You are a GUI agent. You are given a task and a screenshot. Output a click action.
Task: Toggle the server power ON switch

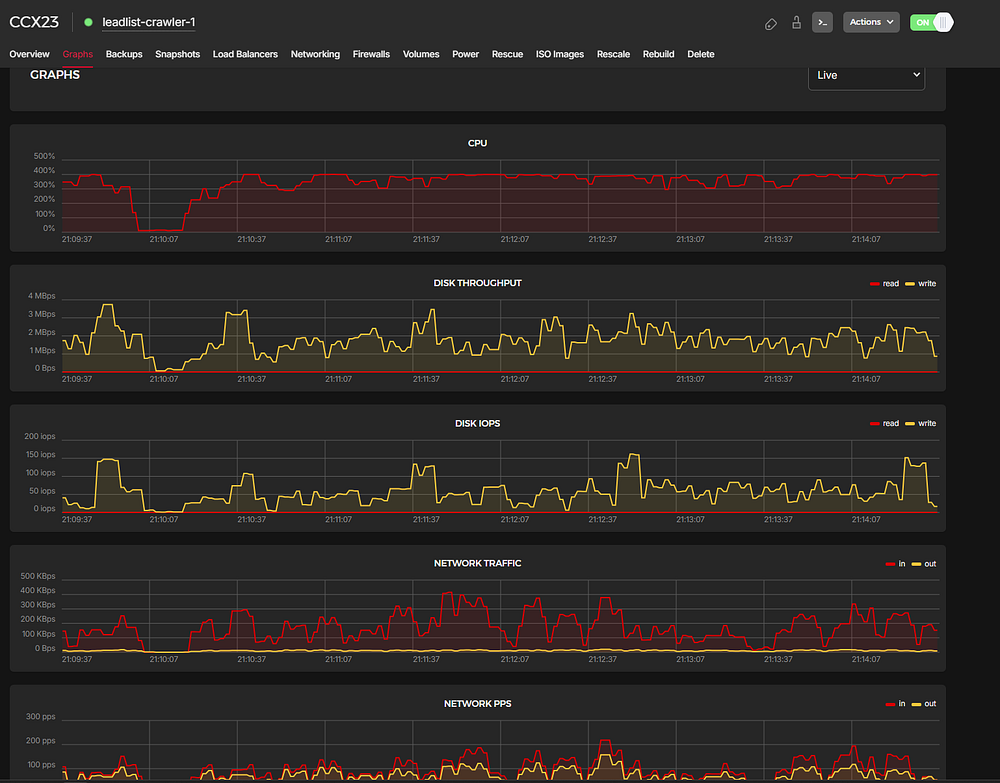(931, 22)
